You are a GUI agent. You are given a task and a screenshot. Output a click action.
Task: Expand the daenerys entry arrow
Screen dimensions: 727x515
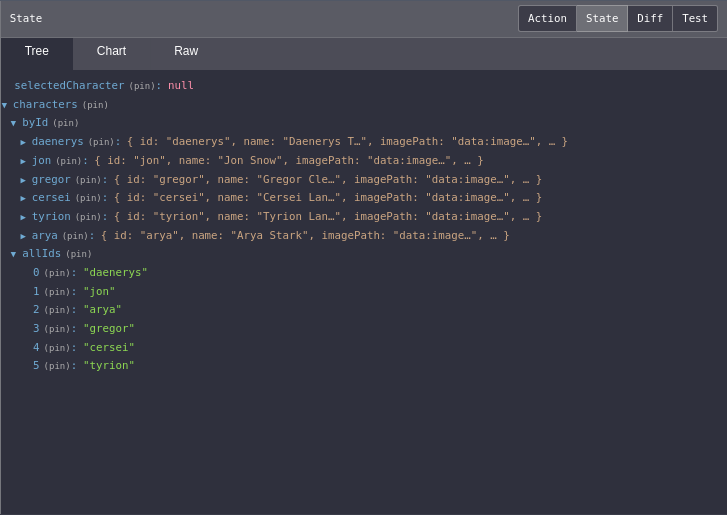point(23,142)
